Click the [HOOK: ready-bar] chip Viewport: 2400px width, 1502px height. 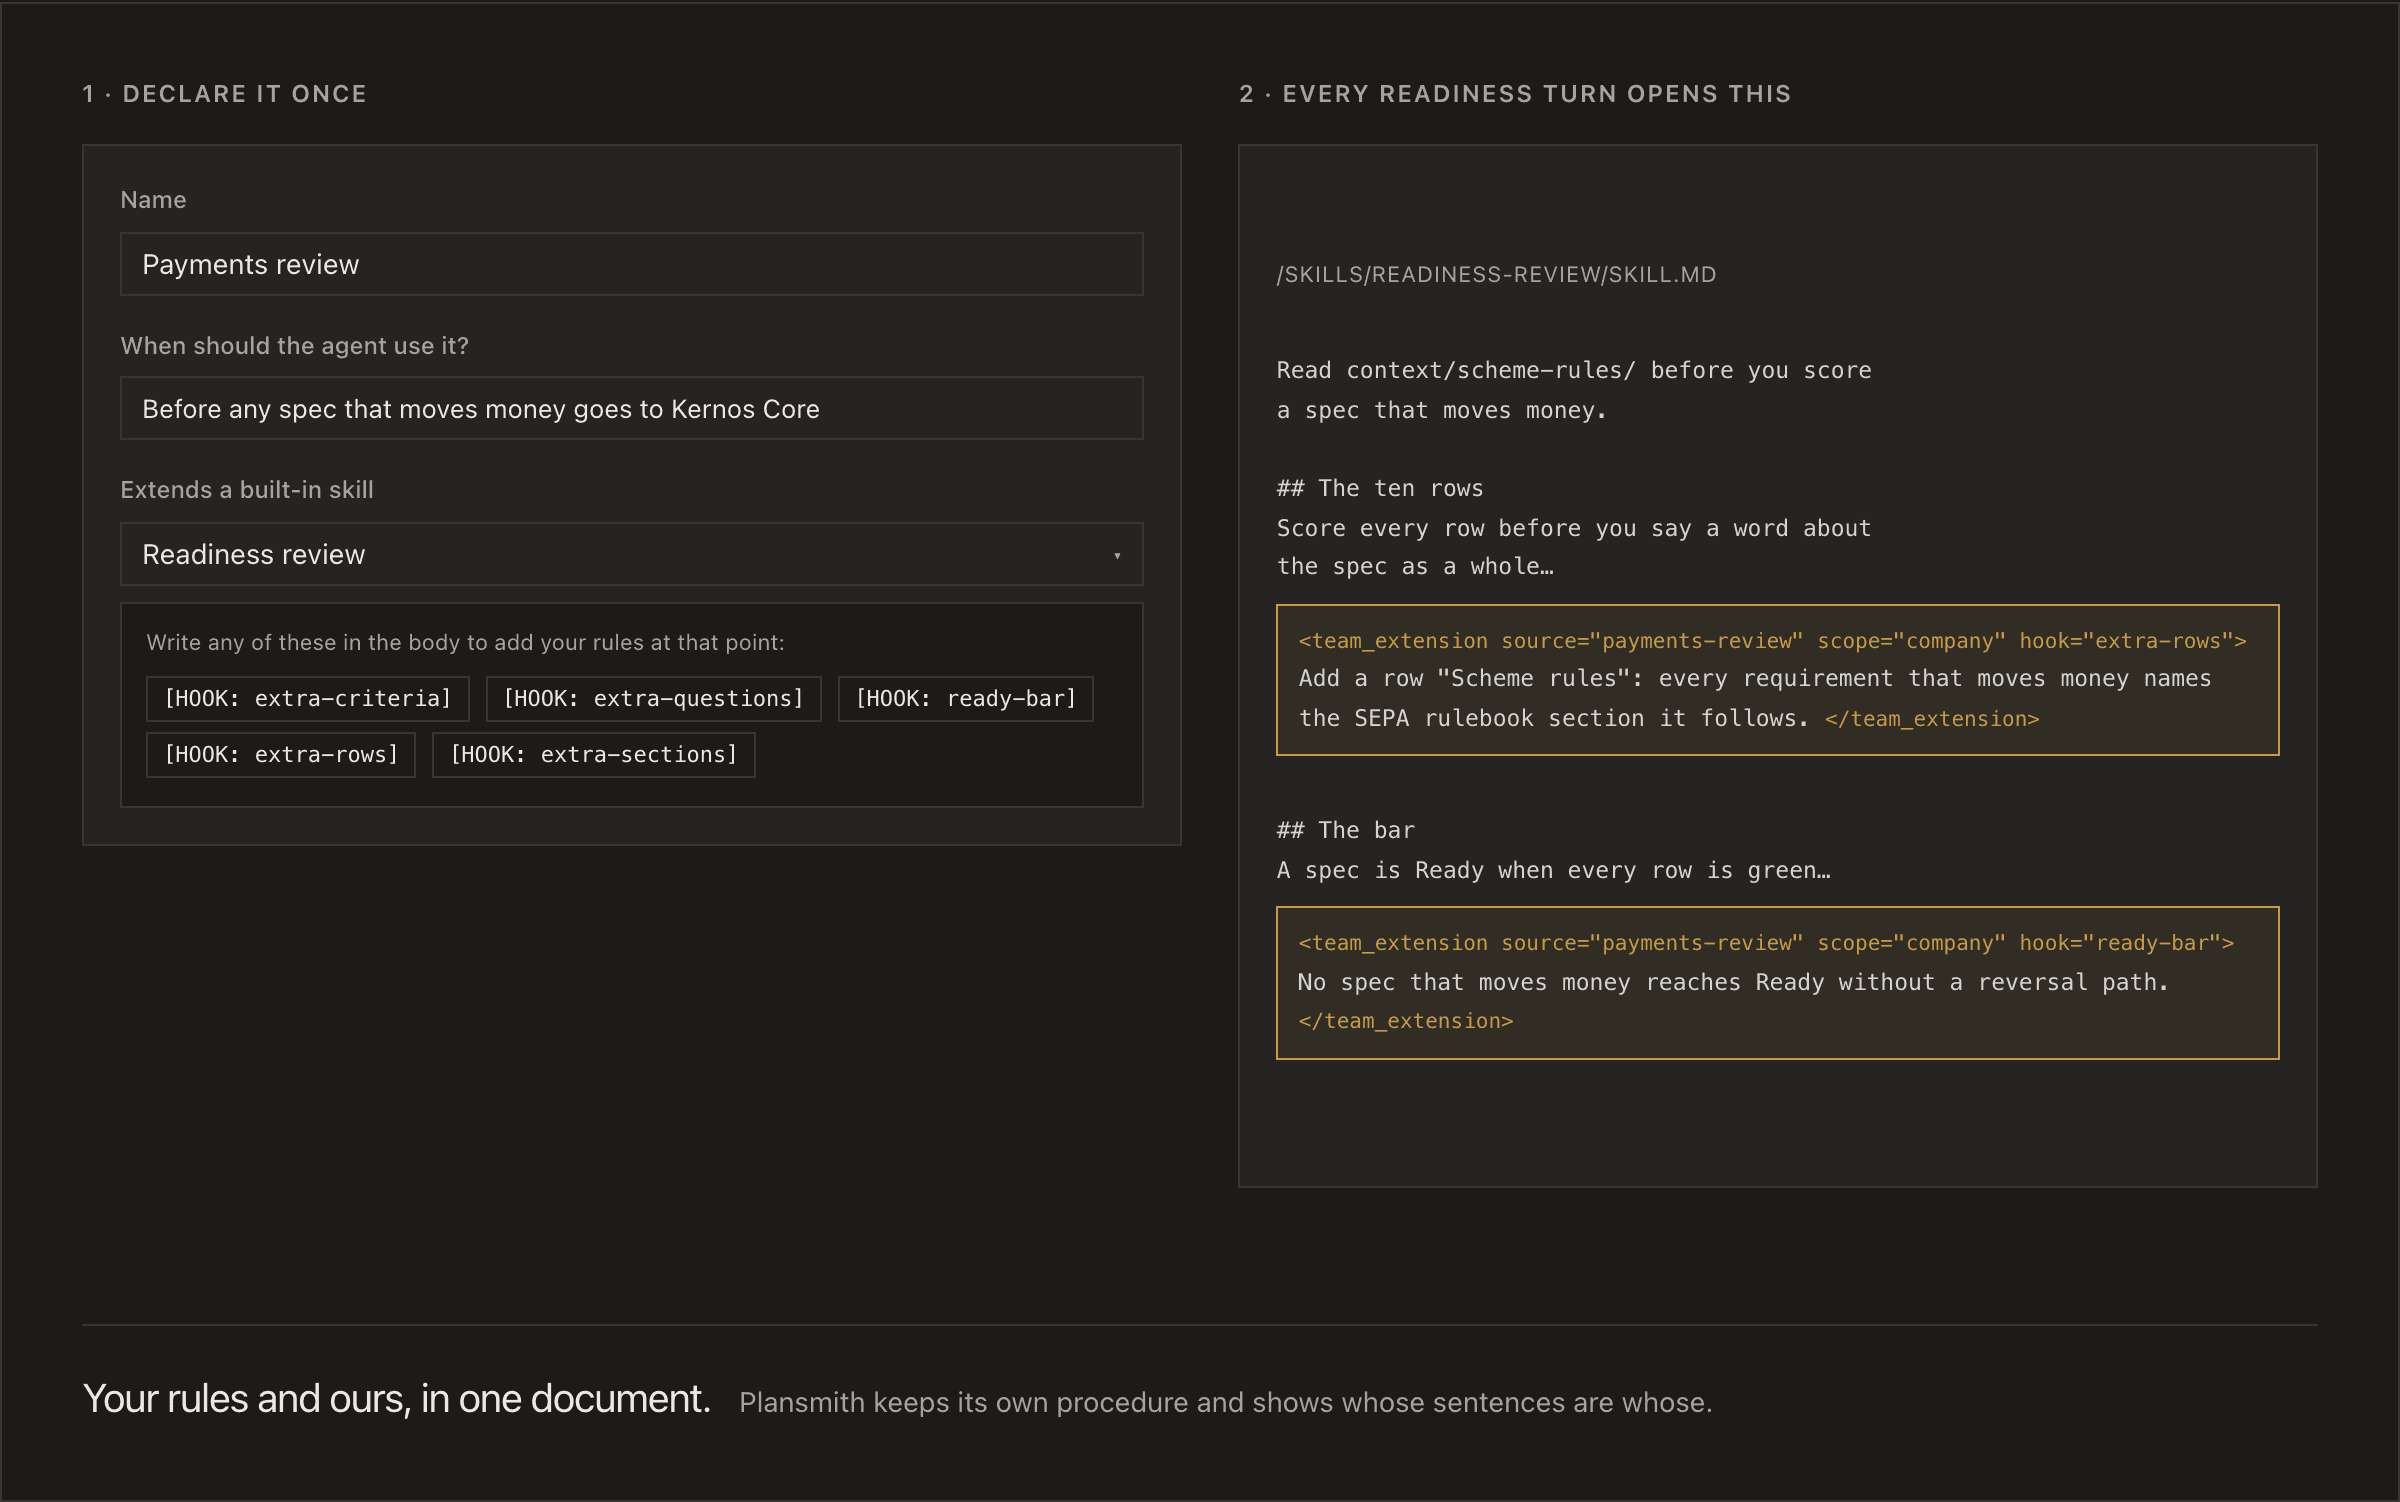965,698
